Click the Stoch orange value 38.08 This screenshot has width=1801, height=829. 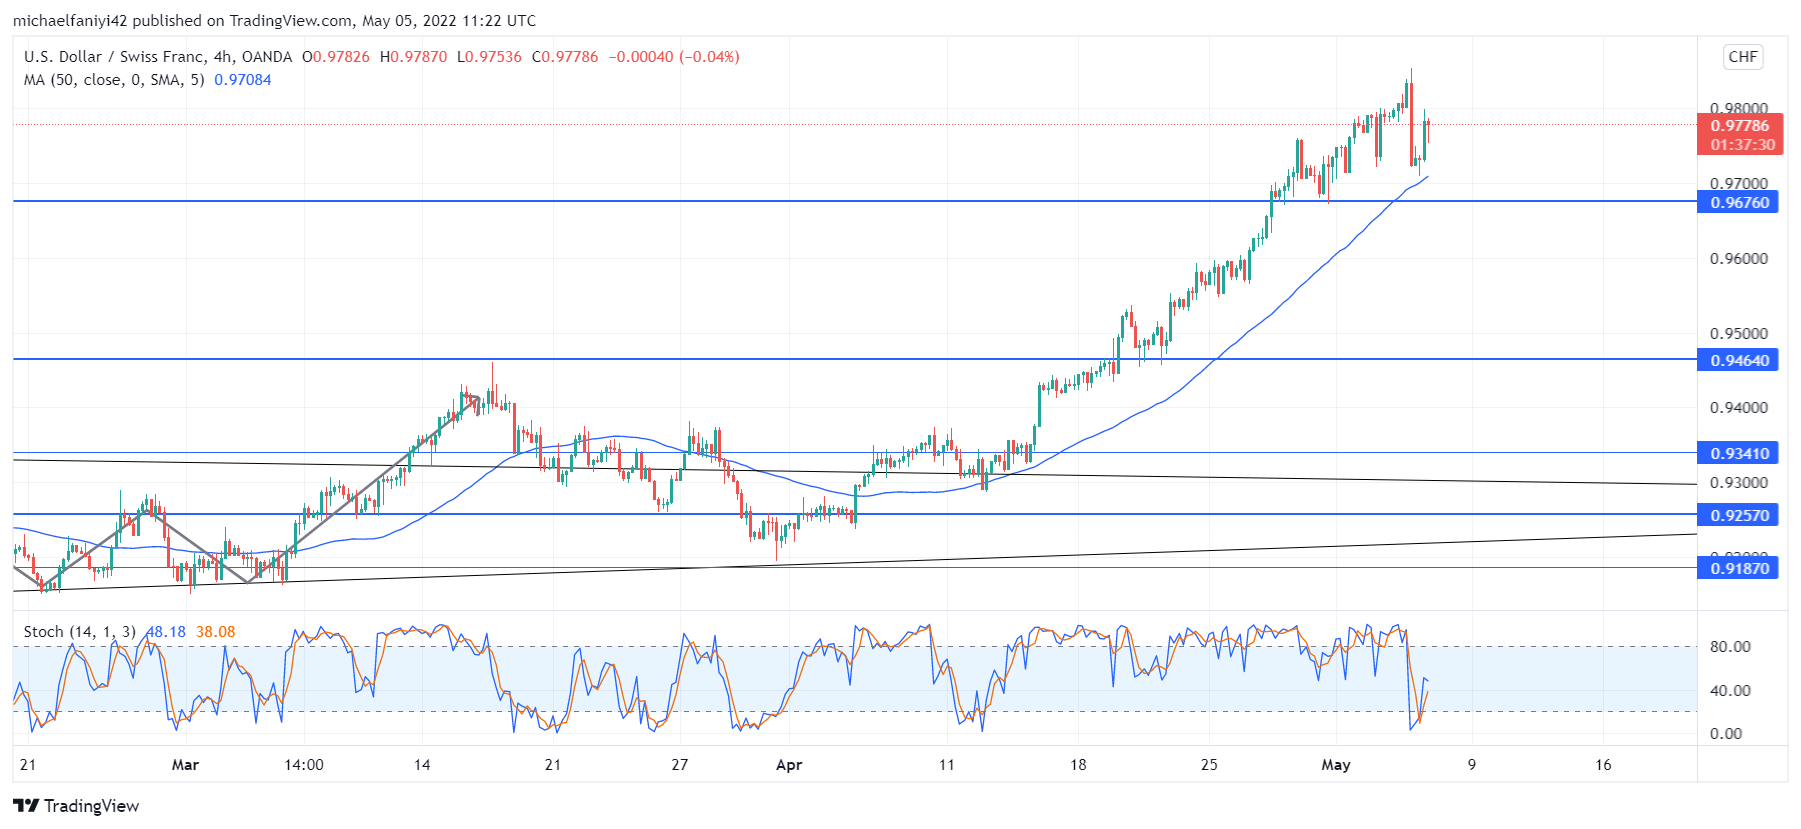tap(216, 632)
